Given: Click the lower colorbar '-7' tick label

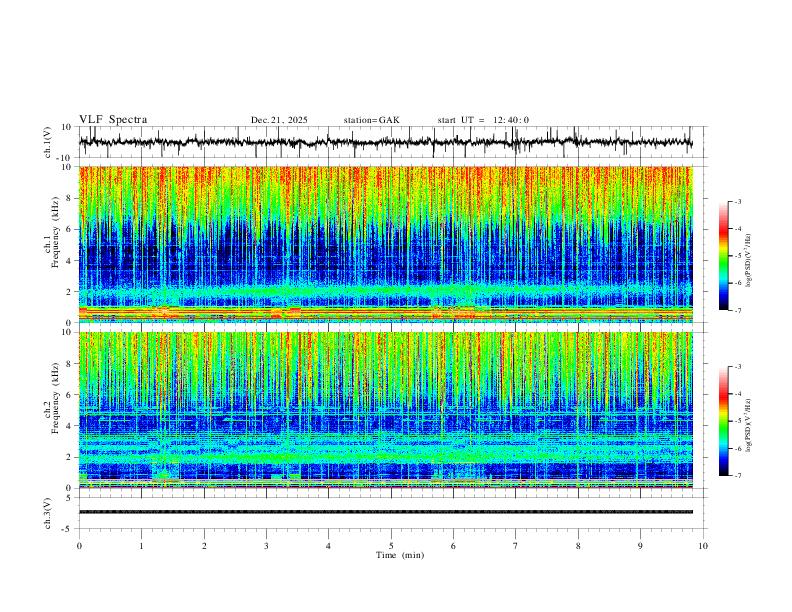Looking at the screenshot, I should point(737,475).
